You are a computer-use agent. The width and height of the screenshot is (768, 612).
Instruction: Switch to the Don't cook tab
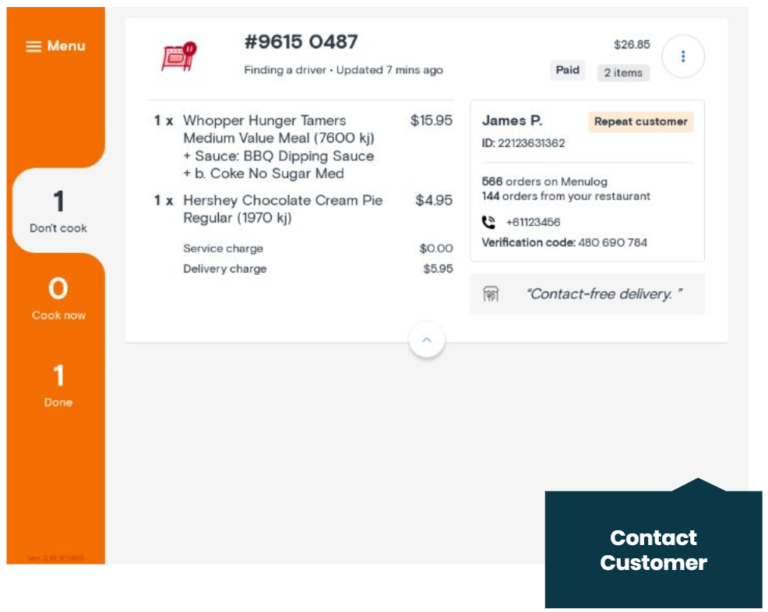pos(58,211)
